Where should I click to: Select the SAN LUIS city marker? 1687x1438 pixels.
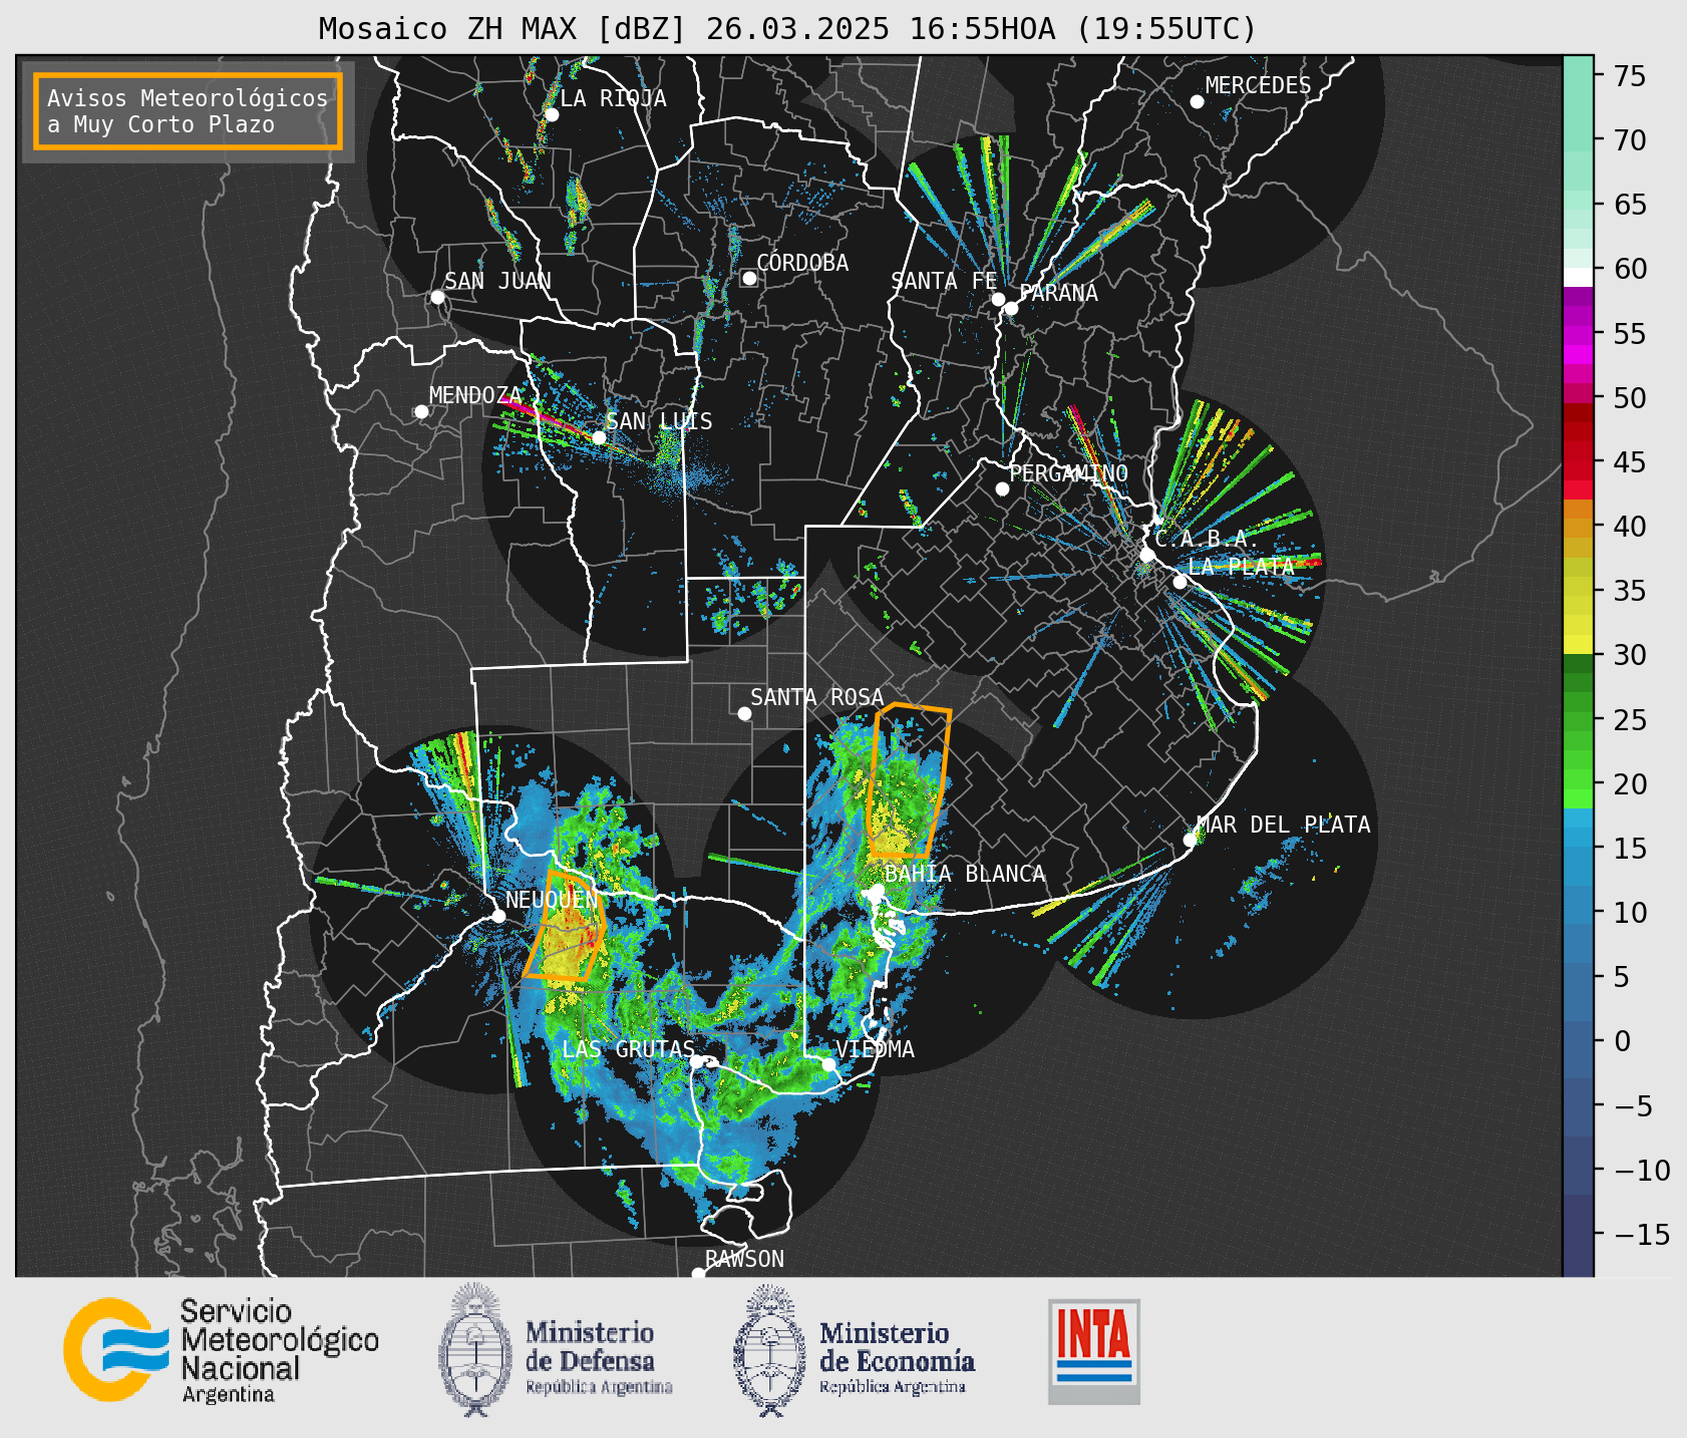[598, 437]
